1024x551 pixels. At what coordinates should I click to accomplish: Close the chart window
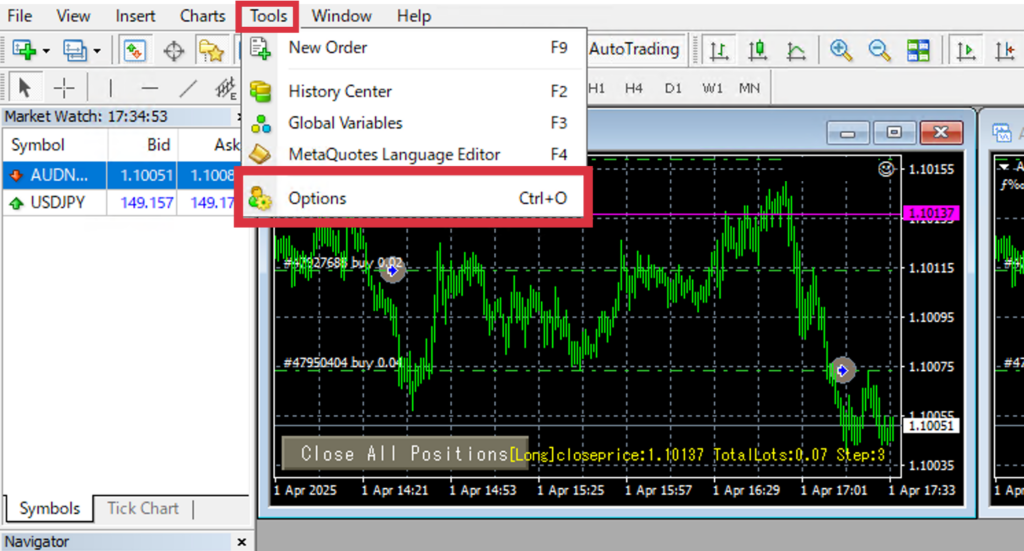click(x=940, y=133)
